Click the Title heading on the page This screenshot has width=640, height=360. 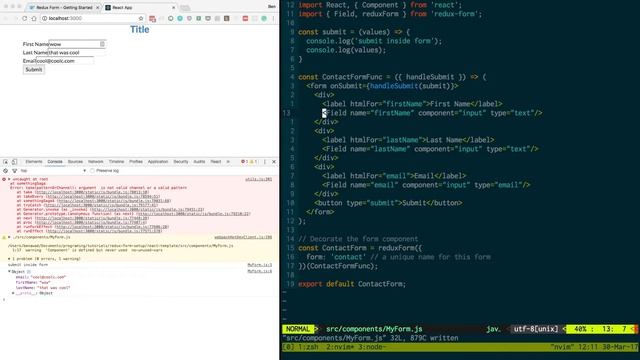pos(140,29)
